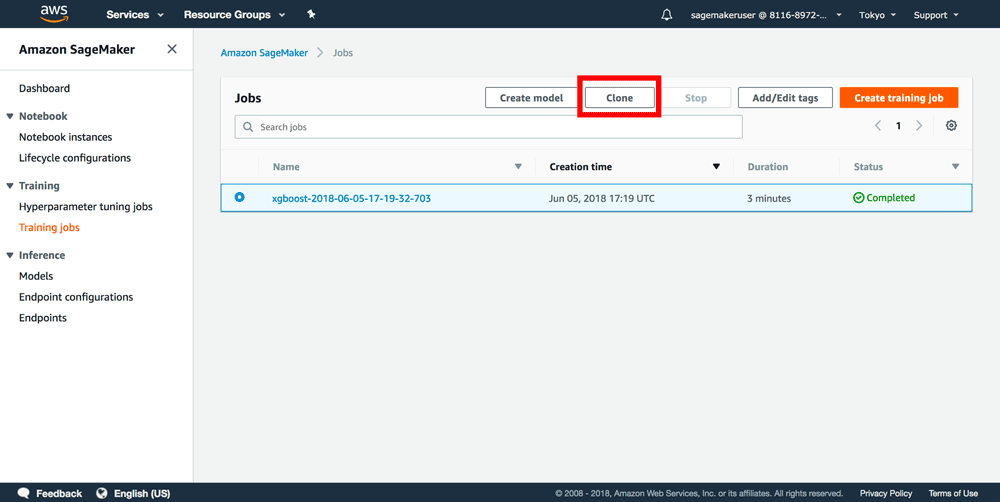Screen dimensions: 1000x502
Task: Open Lifecycle configurations page
Action: click(x=75, y=158)
